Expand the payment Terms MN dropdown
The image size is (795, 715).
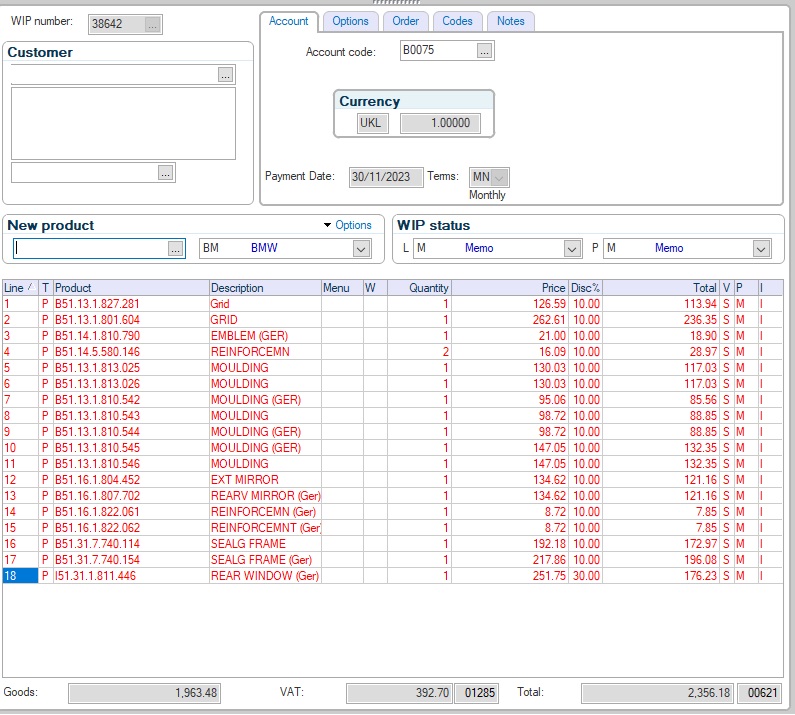click(x=500, y=177)
